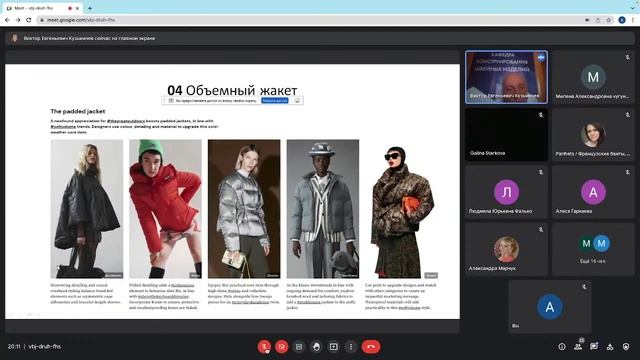Screen dimensions: 640x360
Task: Open chat with everyone panel
Action: pyautogui.click(x=594, y=347)
